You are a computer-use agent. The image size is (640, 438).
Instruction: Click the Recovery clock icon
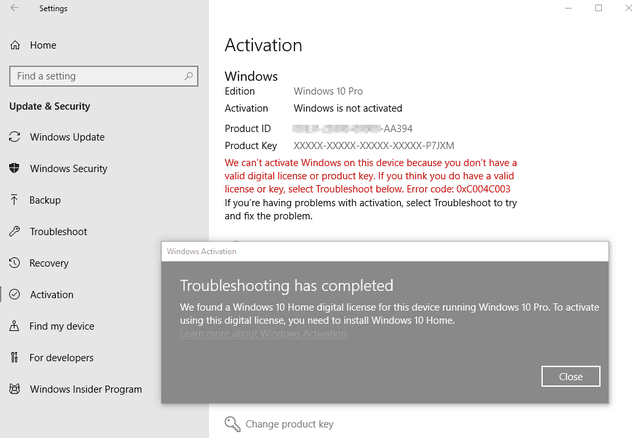tap(14, 263)
